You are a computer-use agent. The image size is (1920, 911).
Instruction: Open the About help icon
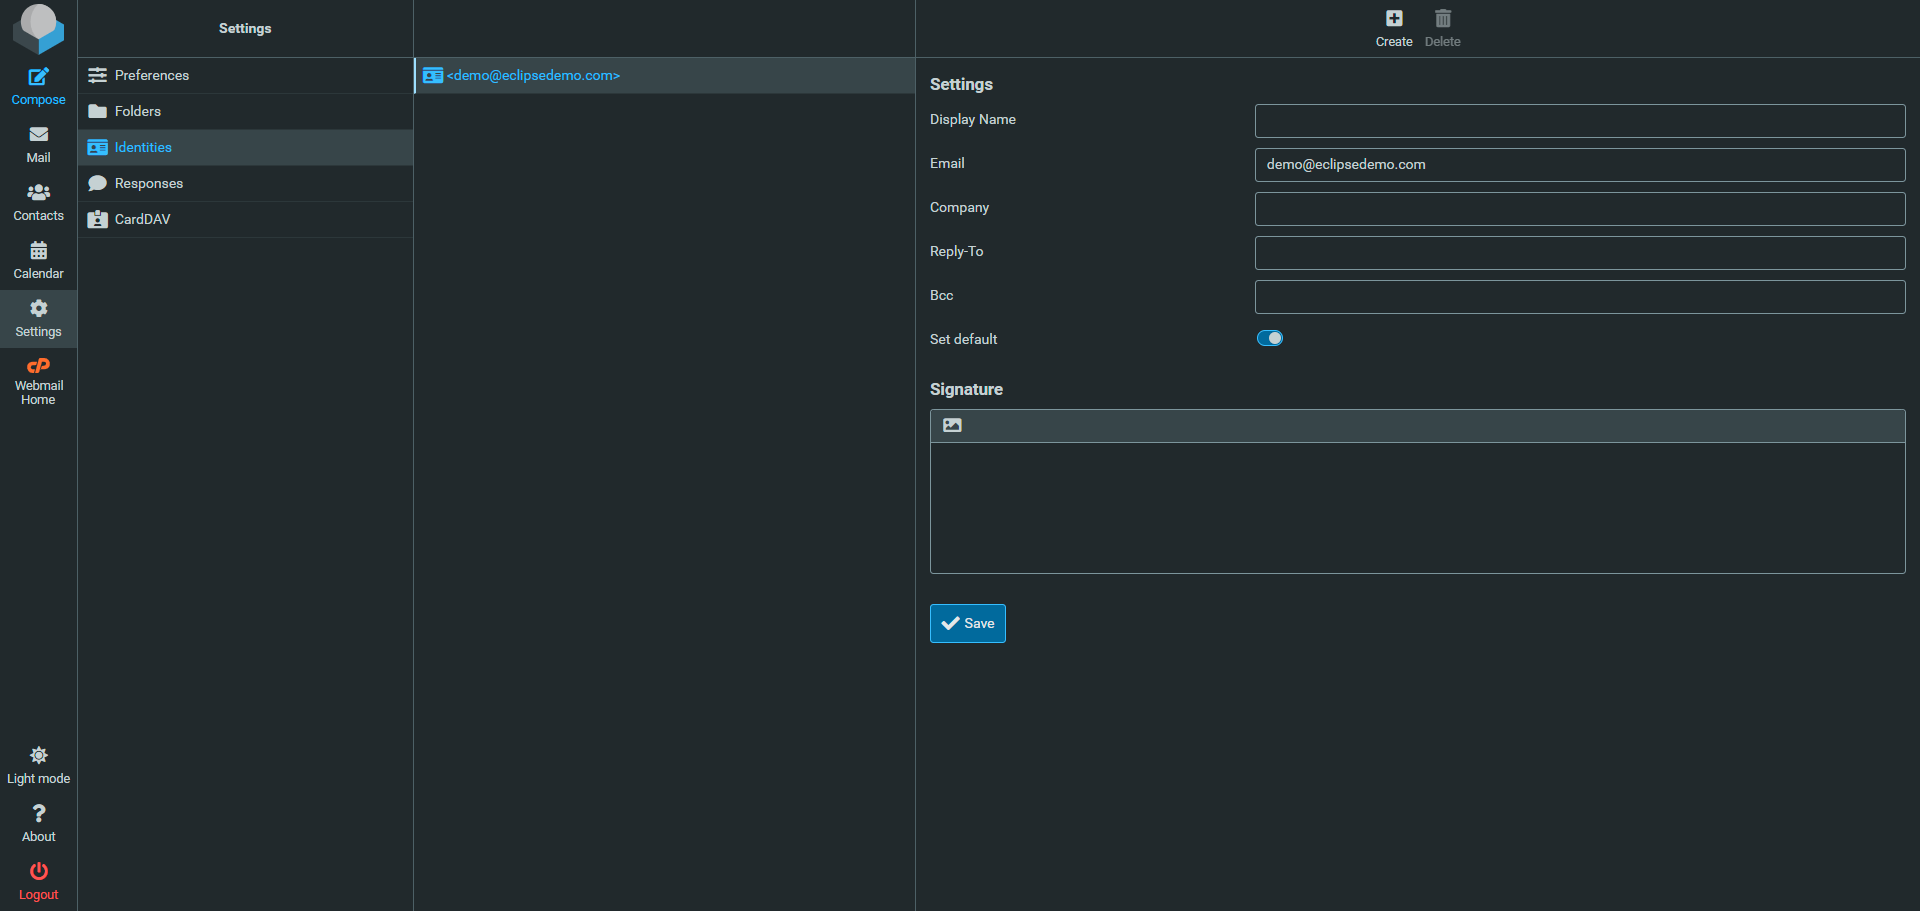tap(38, 814)
